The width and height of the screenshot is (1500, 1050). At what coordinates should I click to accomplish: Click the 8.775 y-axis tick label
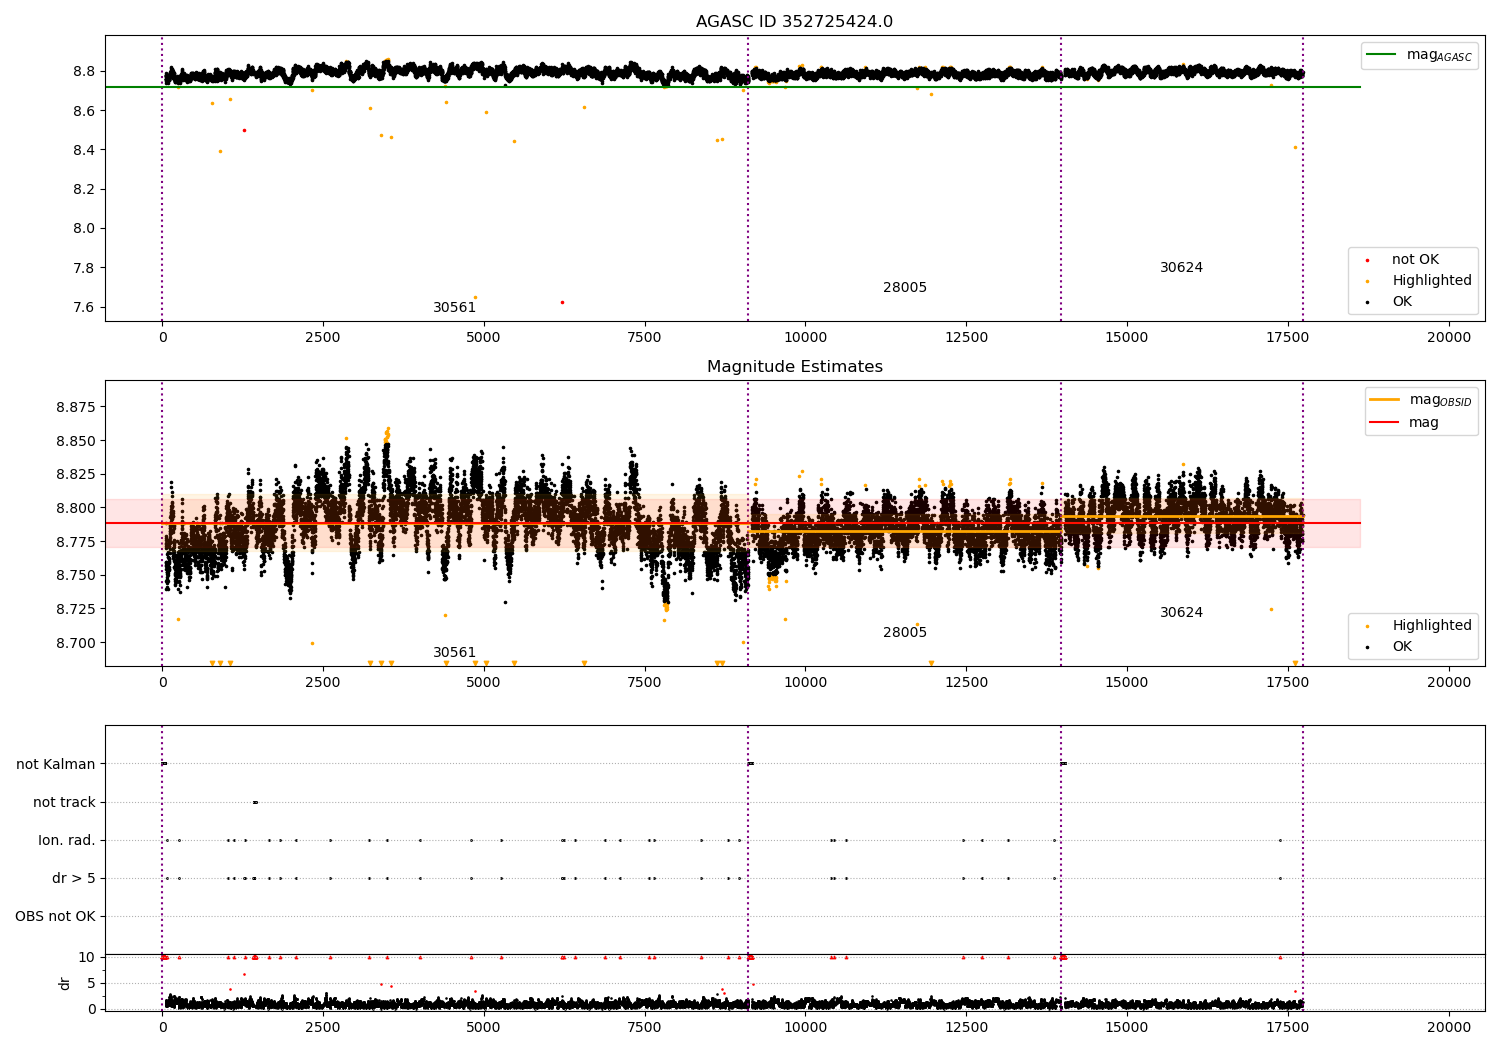pyautogui.click(x=76, y=542)
